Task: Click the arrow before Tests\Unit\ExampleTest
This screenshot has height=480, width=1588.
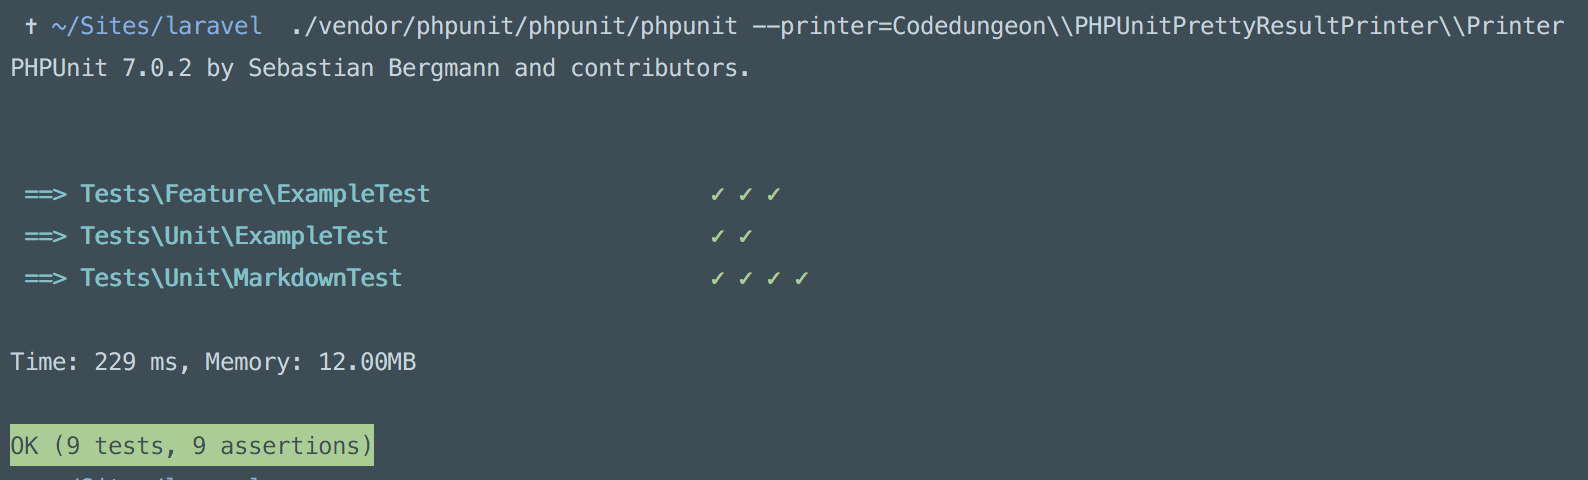Action: click(x=45, y=236)
